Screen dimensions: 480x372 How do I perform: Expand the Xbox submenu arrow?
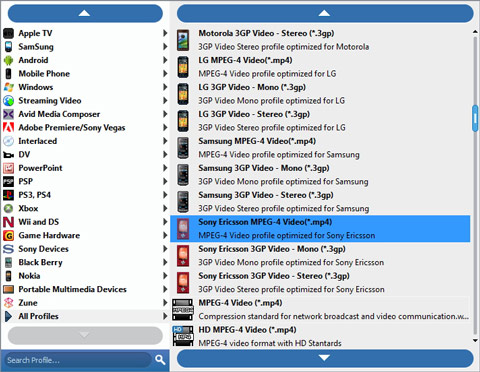(x=165, y=208)
